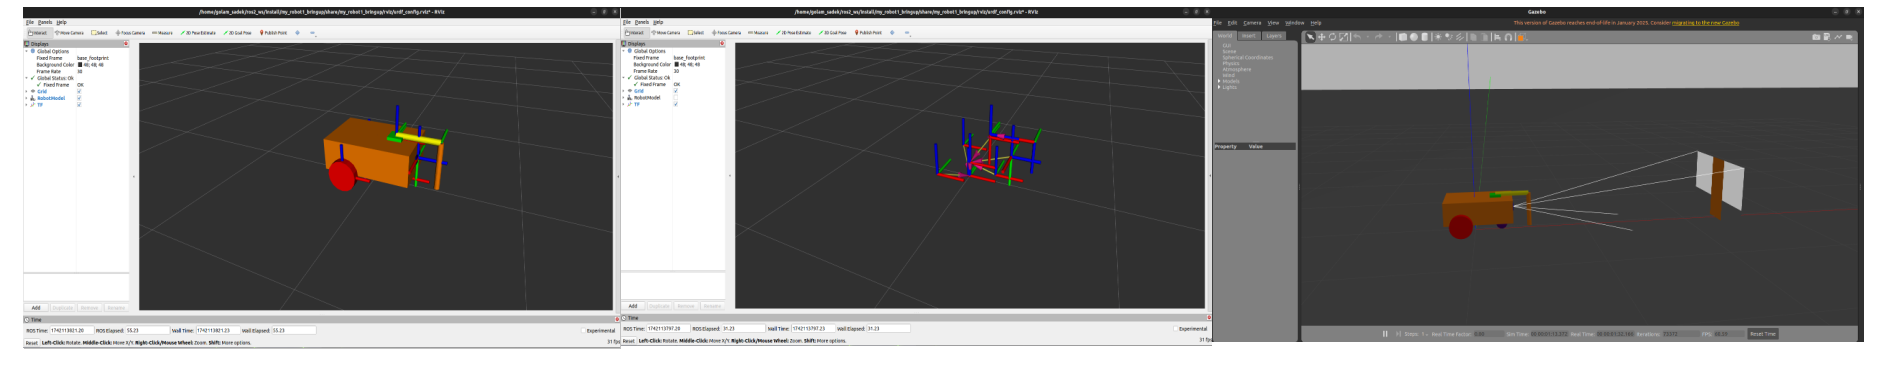1877x370 pixels.
Task: Toggle Grid checkbox in RViz showing orange robot
Action: [79, 91]
